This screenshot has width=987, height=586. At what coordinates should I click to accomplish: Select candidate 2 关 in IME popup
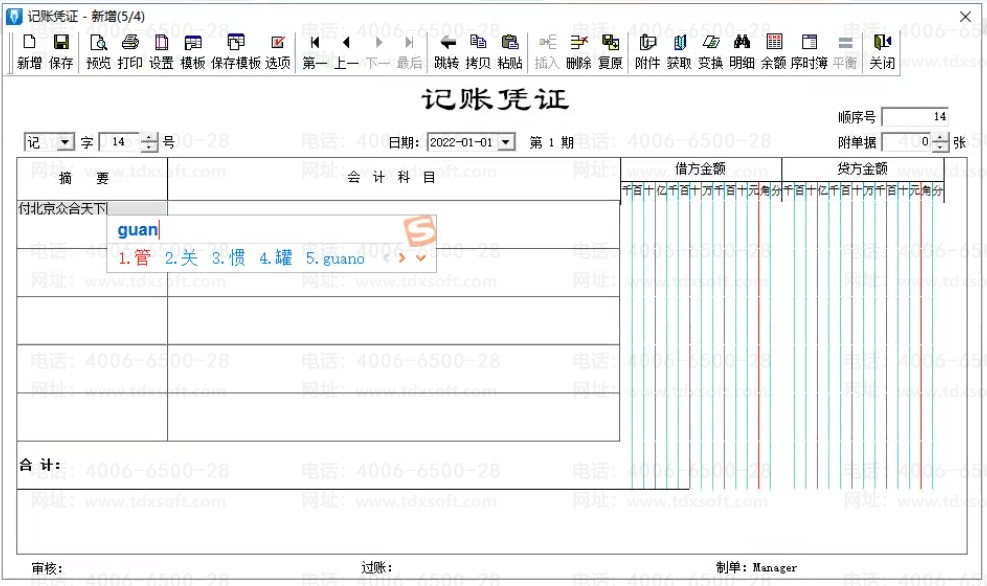click(x=181, y=258)
